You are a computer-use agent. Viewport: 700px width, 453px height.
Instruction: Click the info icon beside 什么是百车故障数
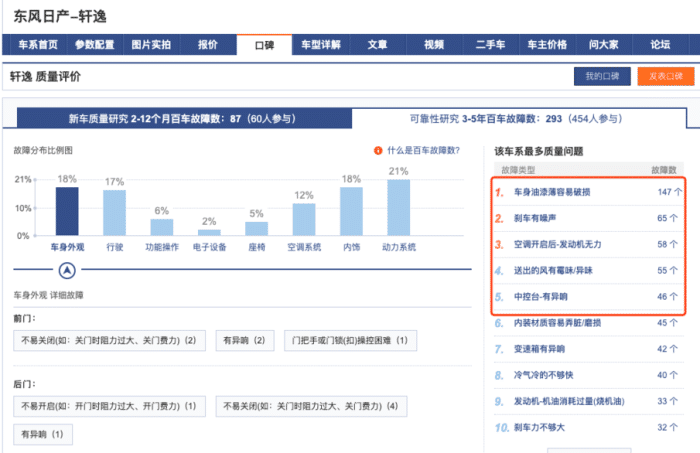378,151
